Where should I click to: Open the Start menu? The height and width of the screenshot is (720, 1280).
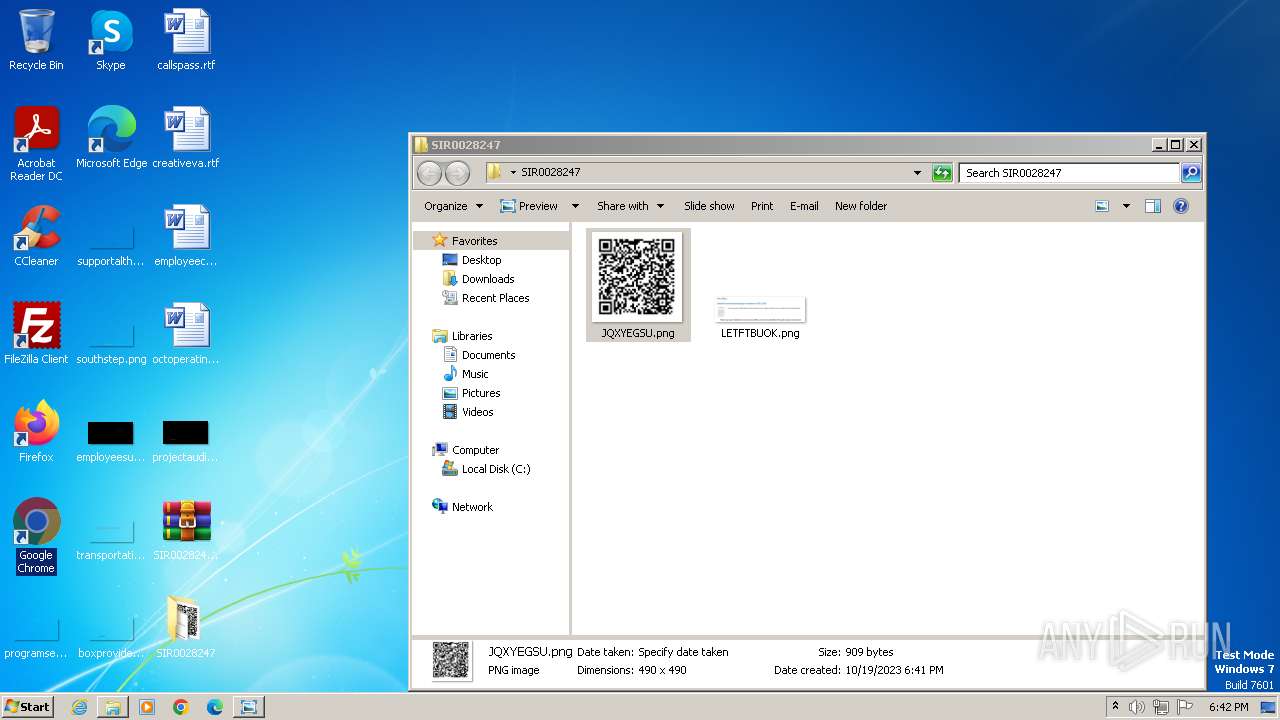27,707
